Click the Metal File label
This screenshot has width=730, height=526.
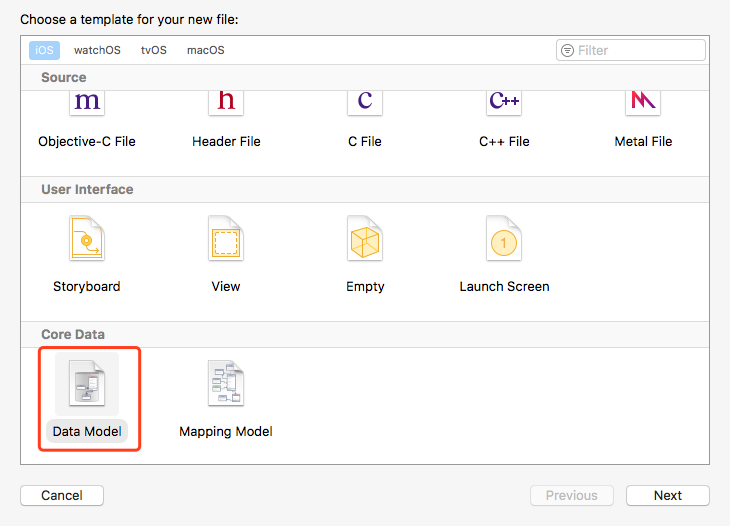(x=643, y=142)
